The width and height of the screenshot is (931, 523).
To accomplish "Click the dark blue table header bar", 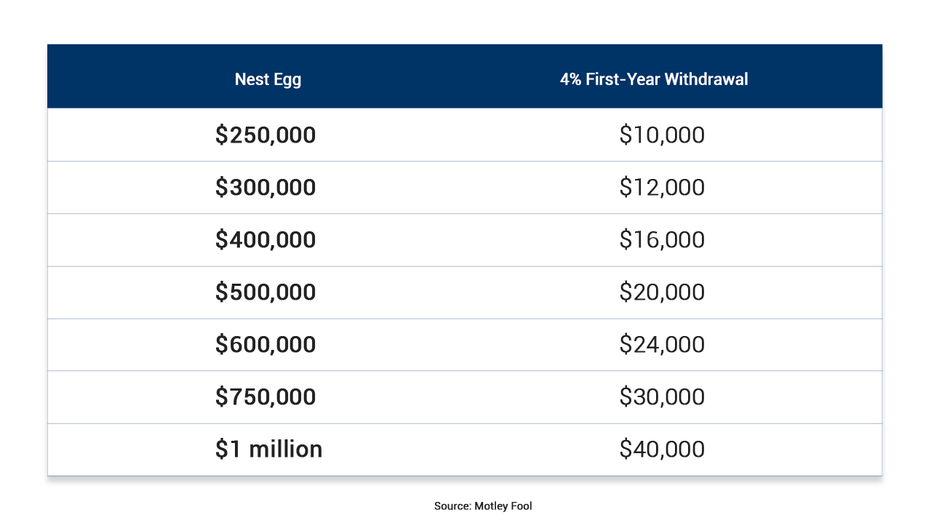I will [x=465, y=76].
